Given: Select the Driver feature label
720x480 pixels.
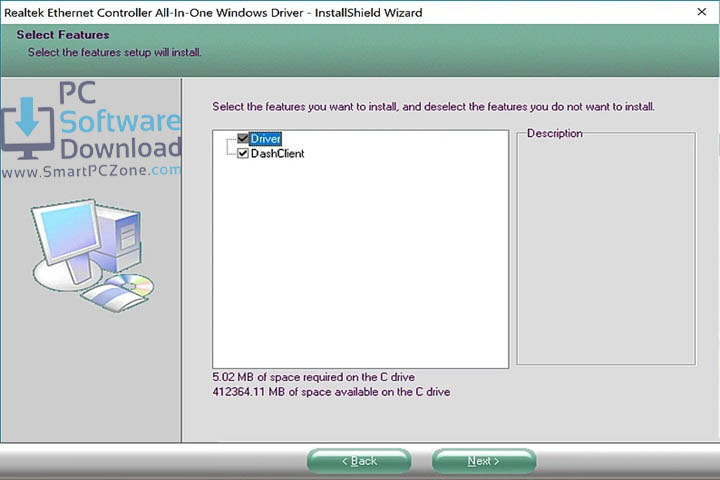Looking at the screenshot, I should coord(265,139).
